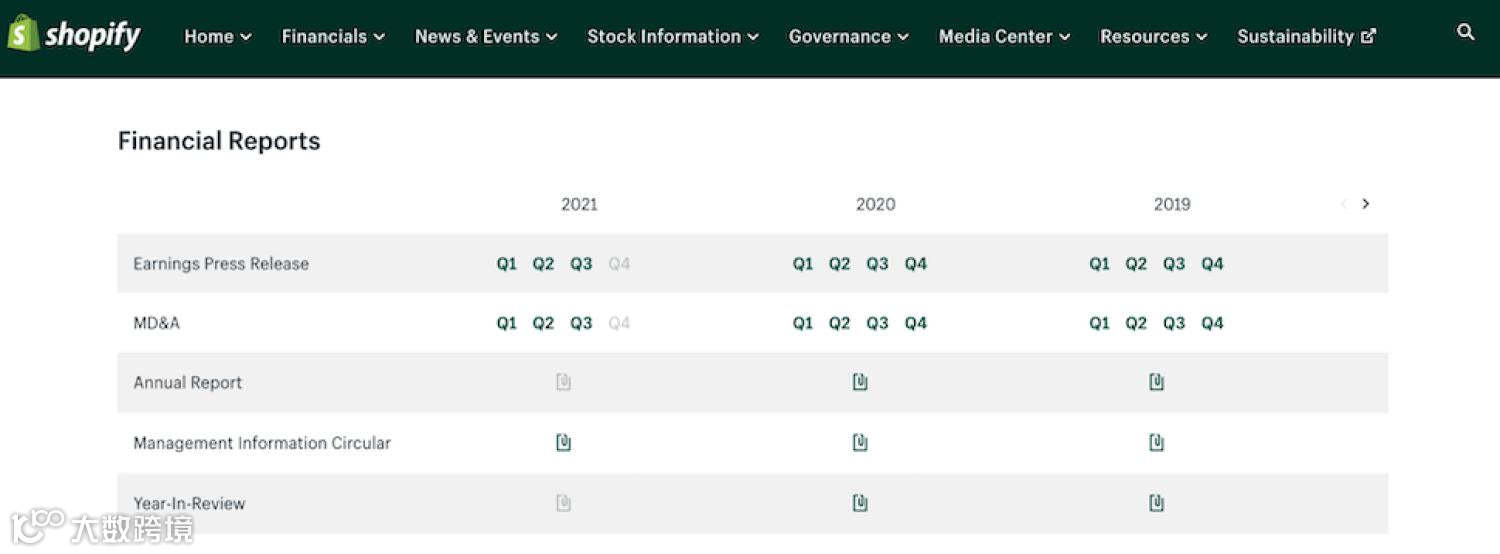Open 2019 Q4 Earnings Press Release
Viewport: 1500px width, 554px height.
pyautogui.click(x=1213, y=264)
